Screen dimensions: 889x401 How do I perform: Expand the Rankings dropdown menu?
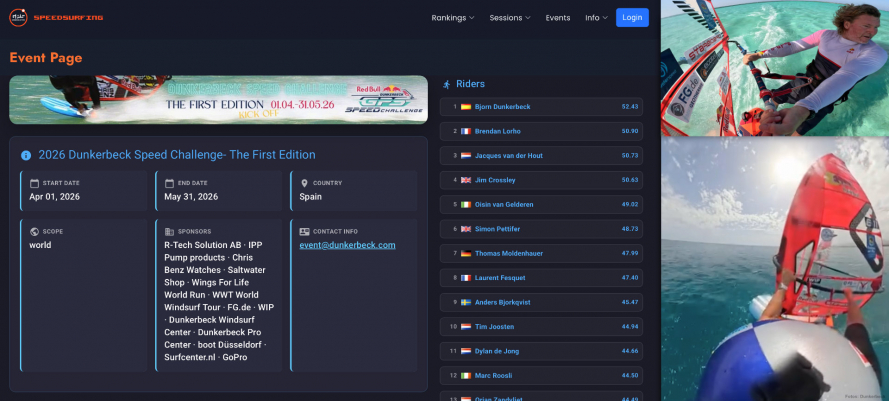click(x=453, y=18)
